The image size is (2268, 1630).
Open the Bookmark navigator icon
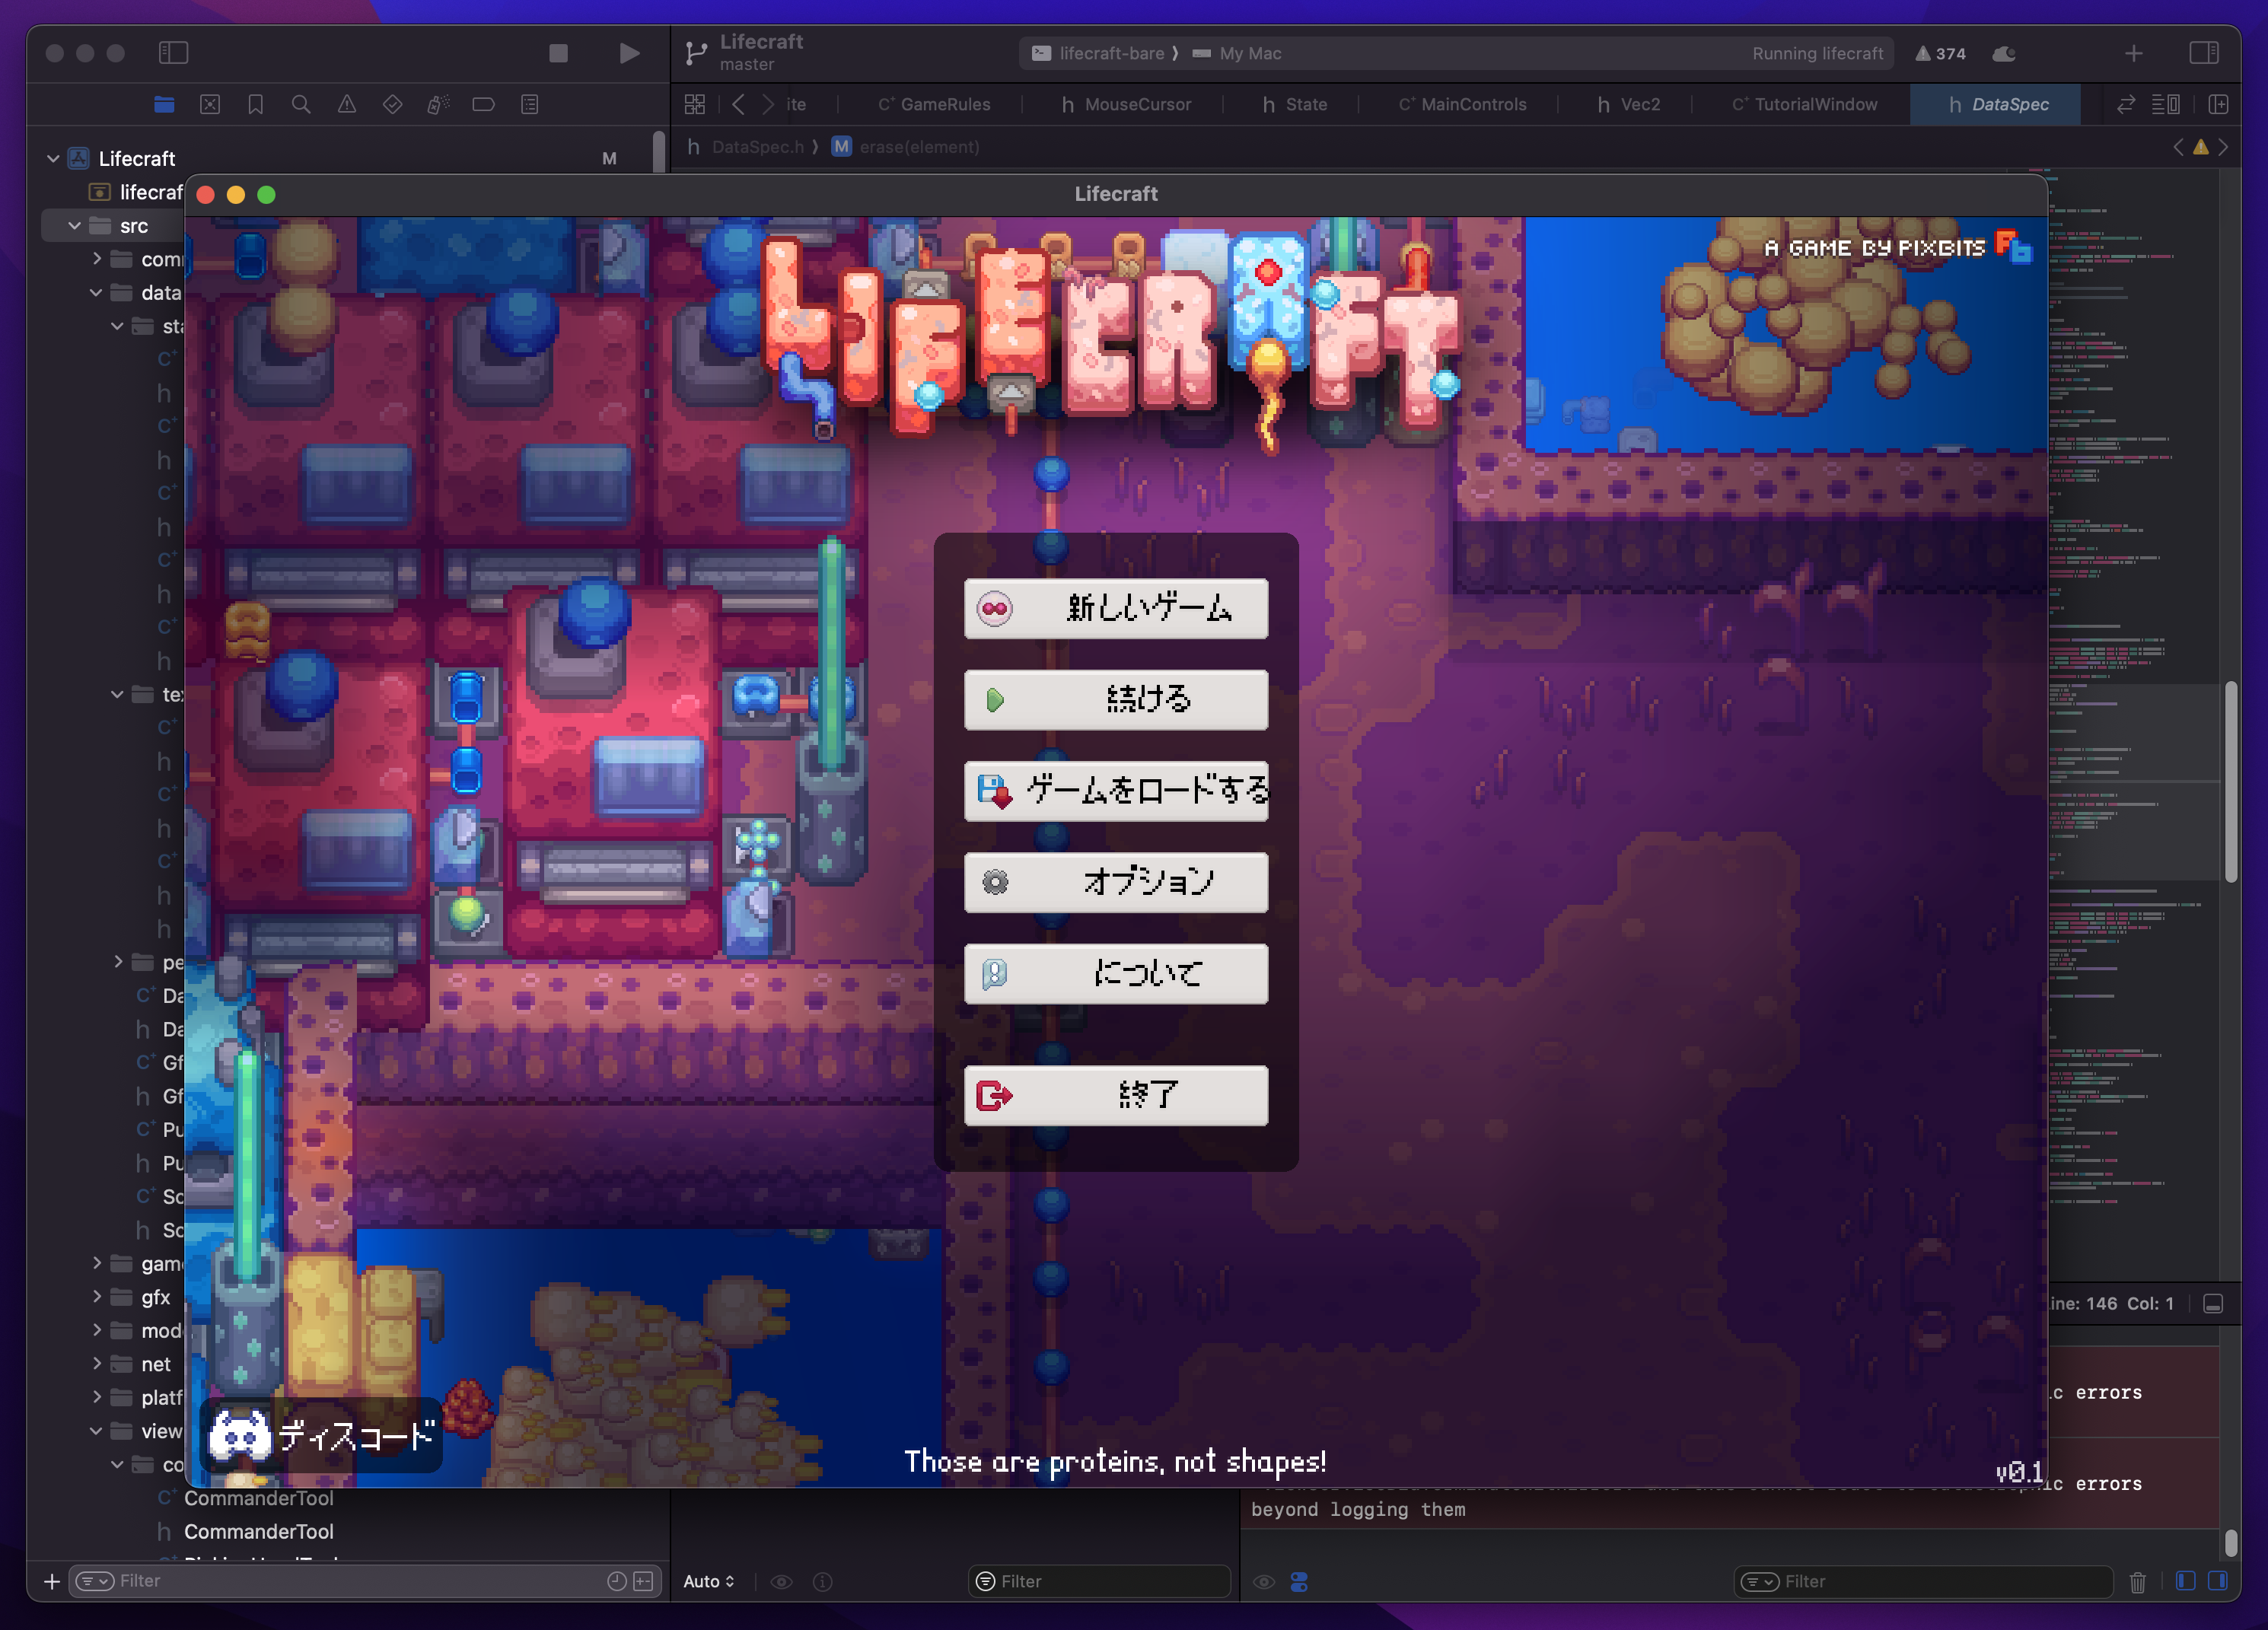pyautogui.click(x=256, y=104)
